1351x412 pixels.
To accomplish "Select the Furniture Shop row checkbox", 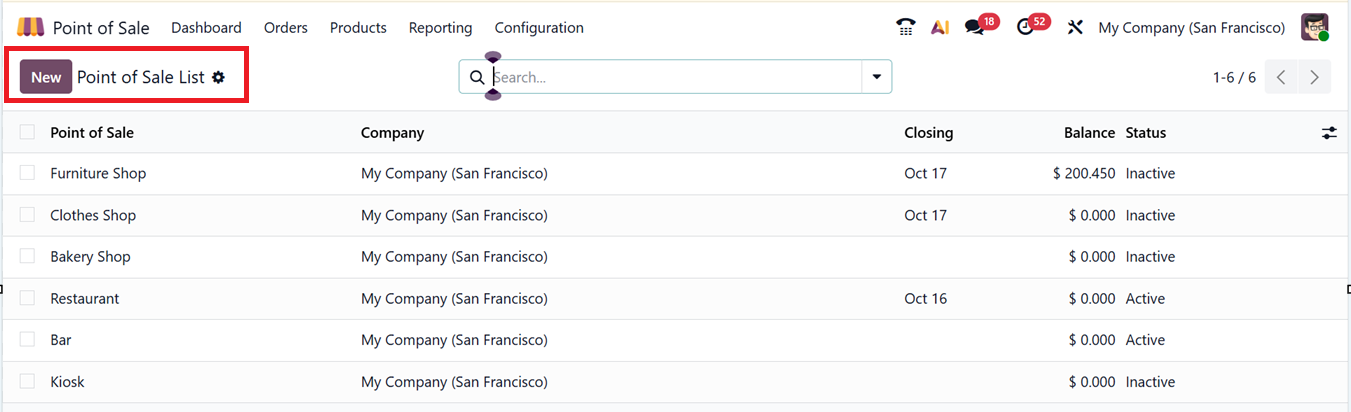I will pos(27,173).
